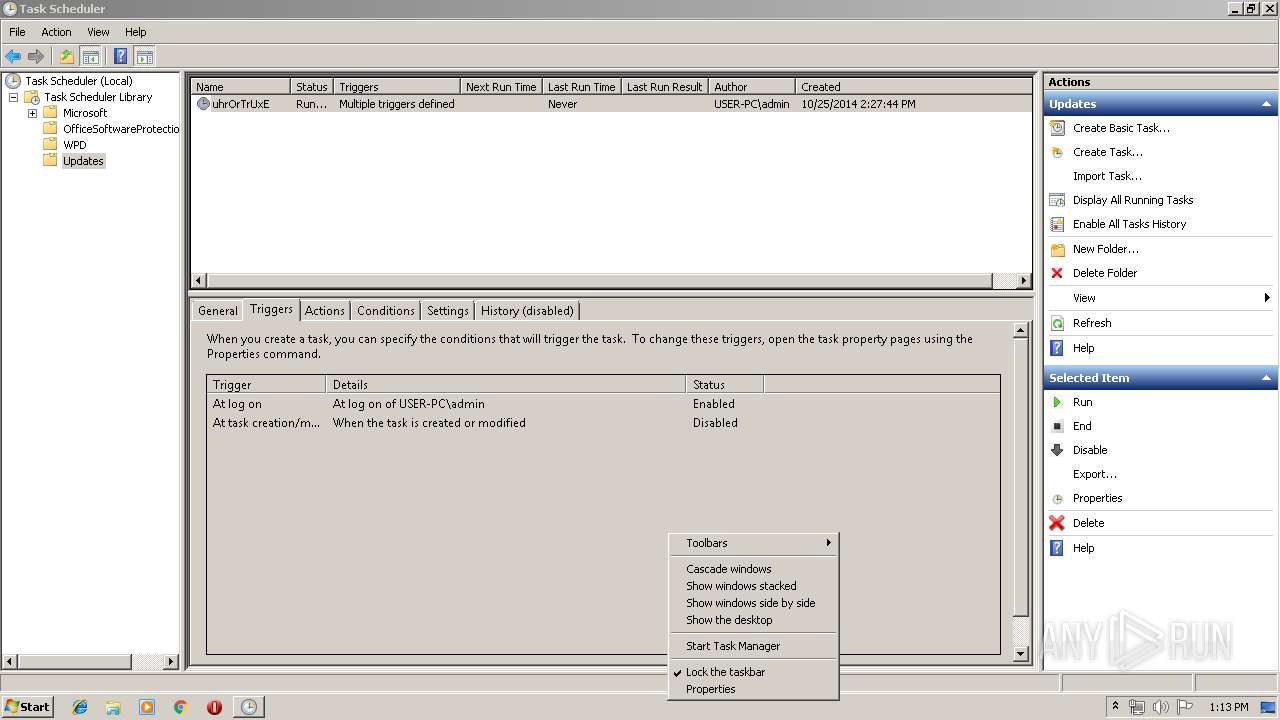Click Create Task… action link
The image size is (1280, 720).
tap(1107, 152)
